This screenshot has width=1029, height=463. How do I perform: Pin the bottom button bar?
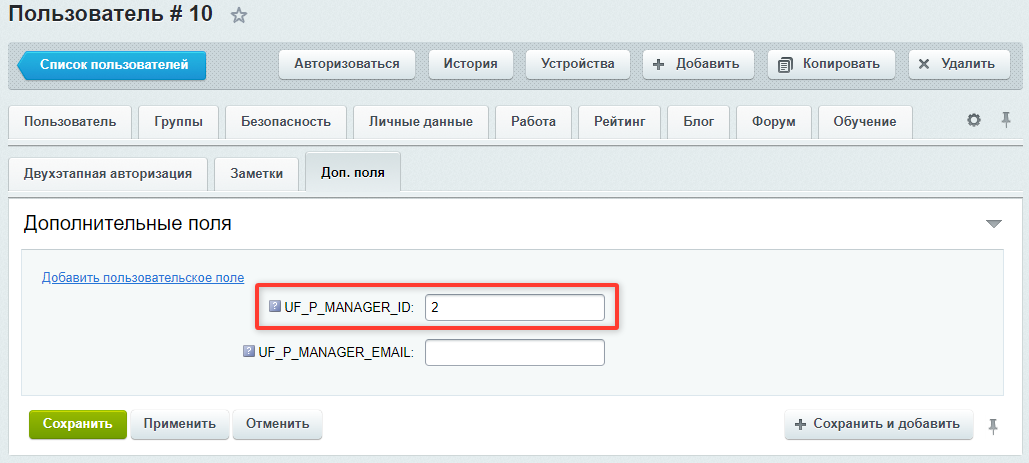click(x=994, y=426)
